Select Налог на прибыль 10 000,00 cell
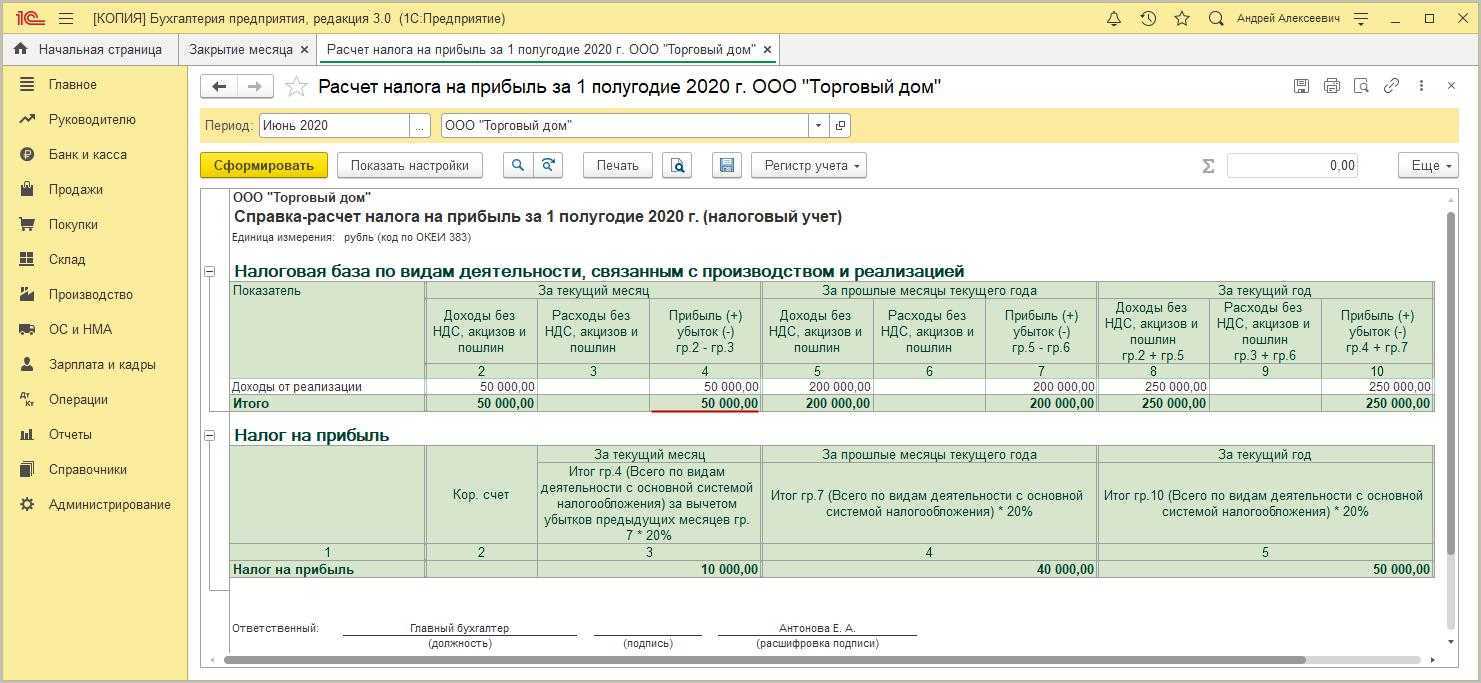The height and width of the screenshot is (683, 1481). 649,569
